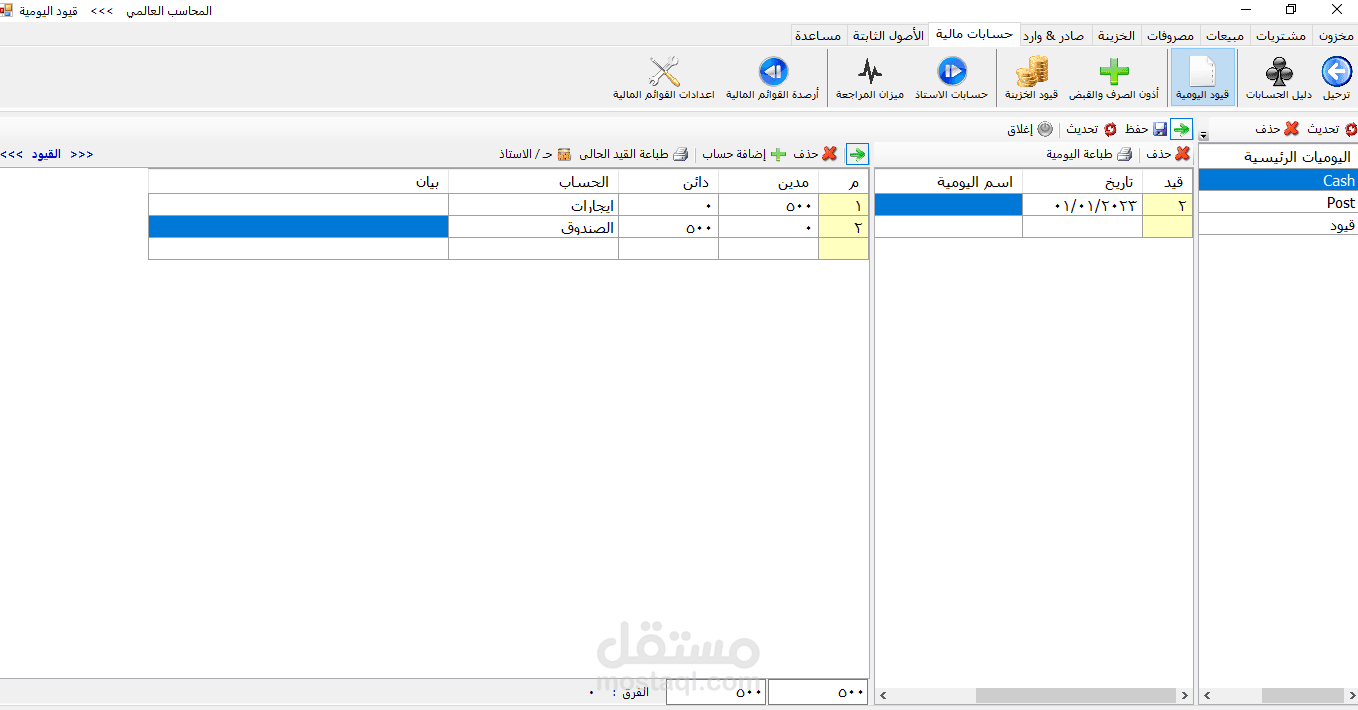The image size is (1358, 710).
Task: Click تحديث refresh in the journals list toolbar
Action: point(1332,129)
